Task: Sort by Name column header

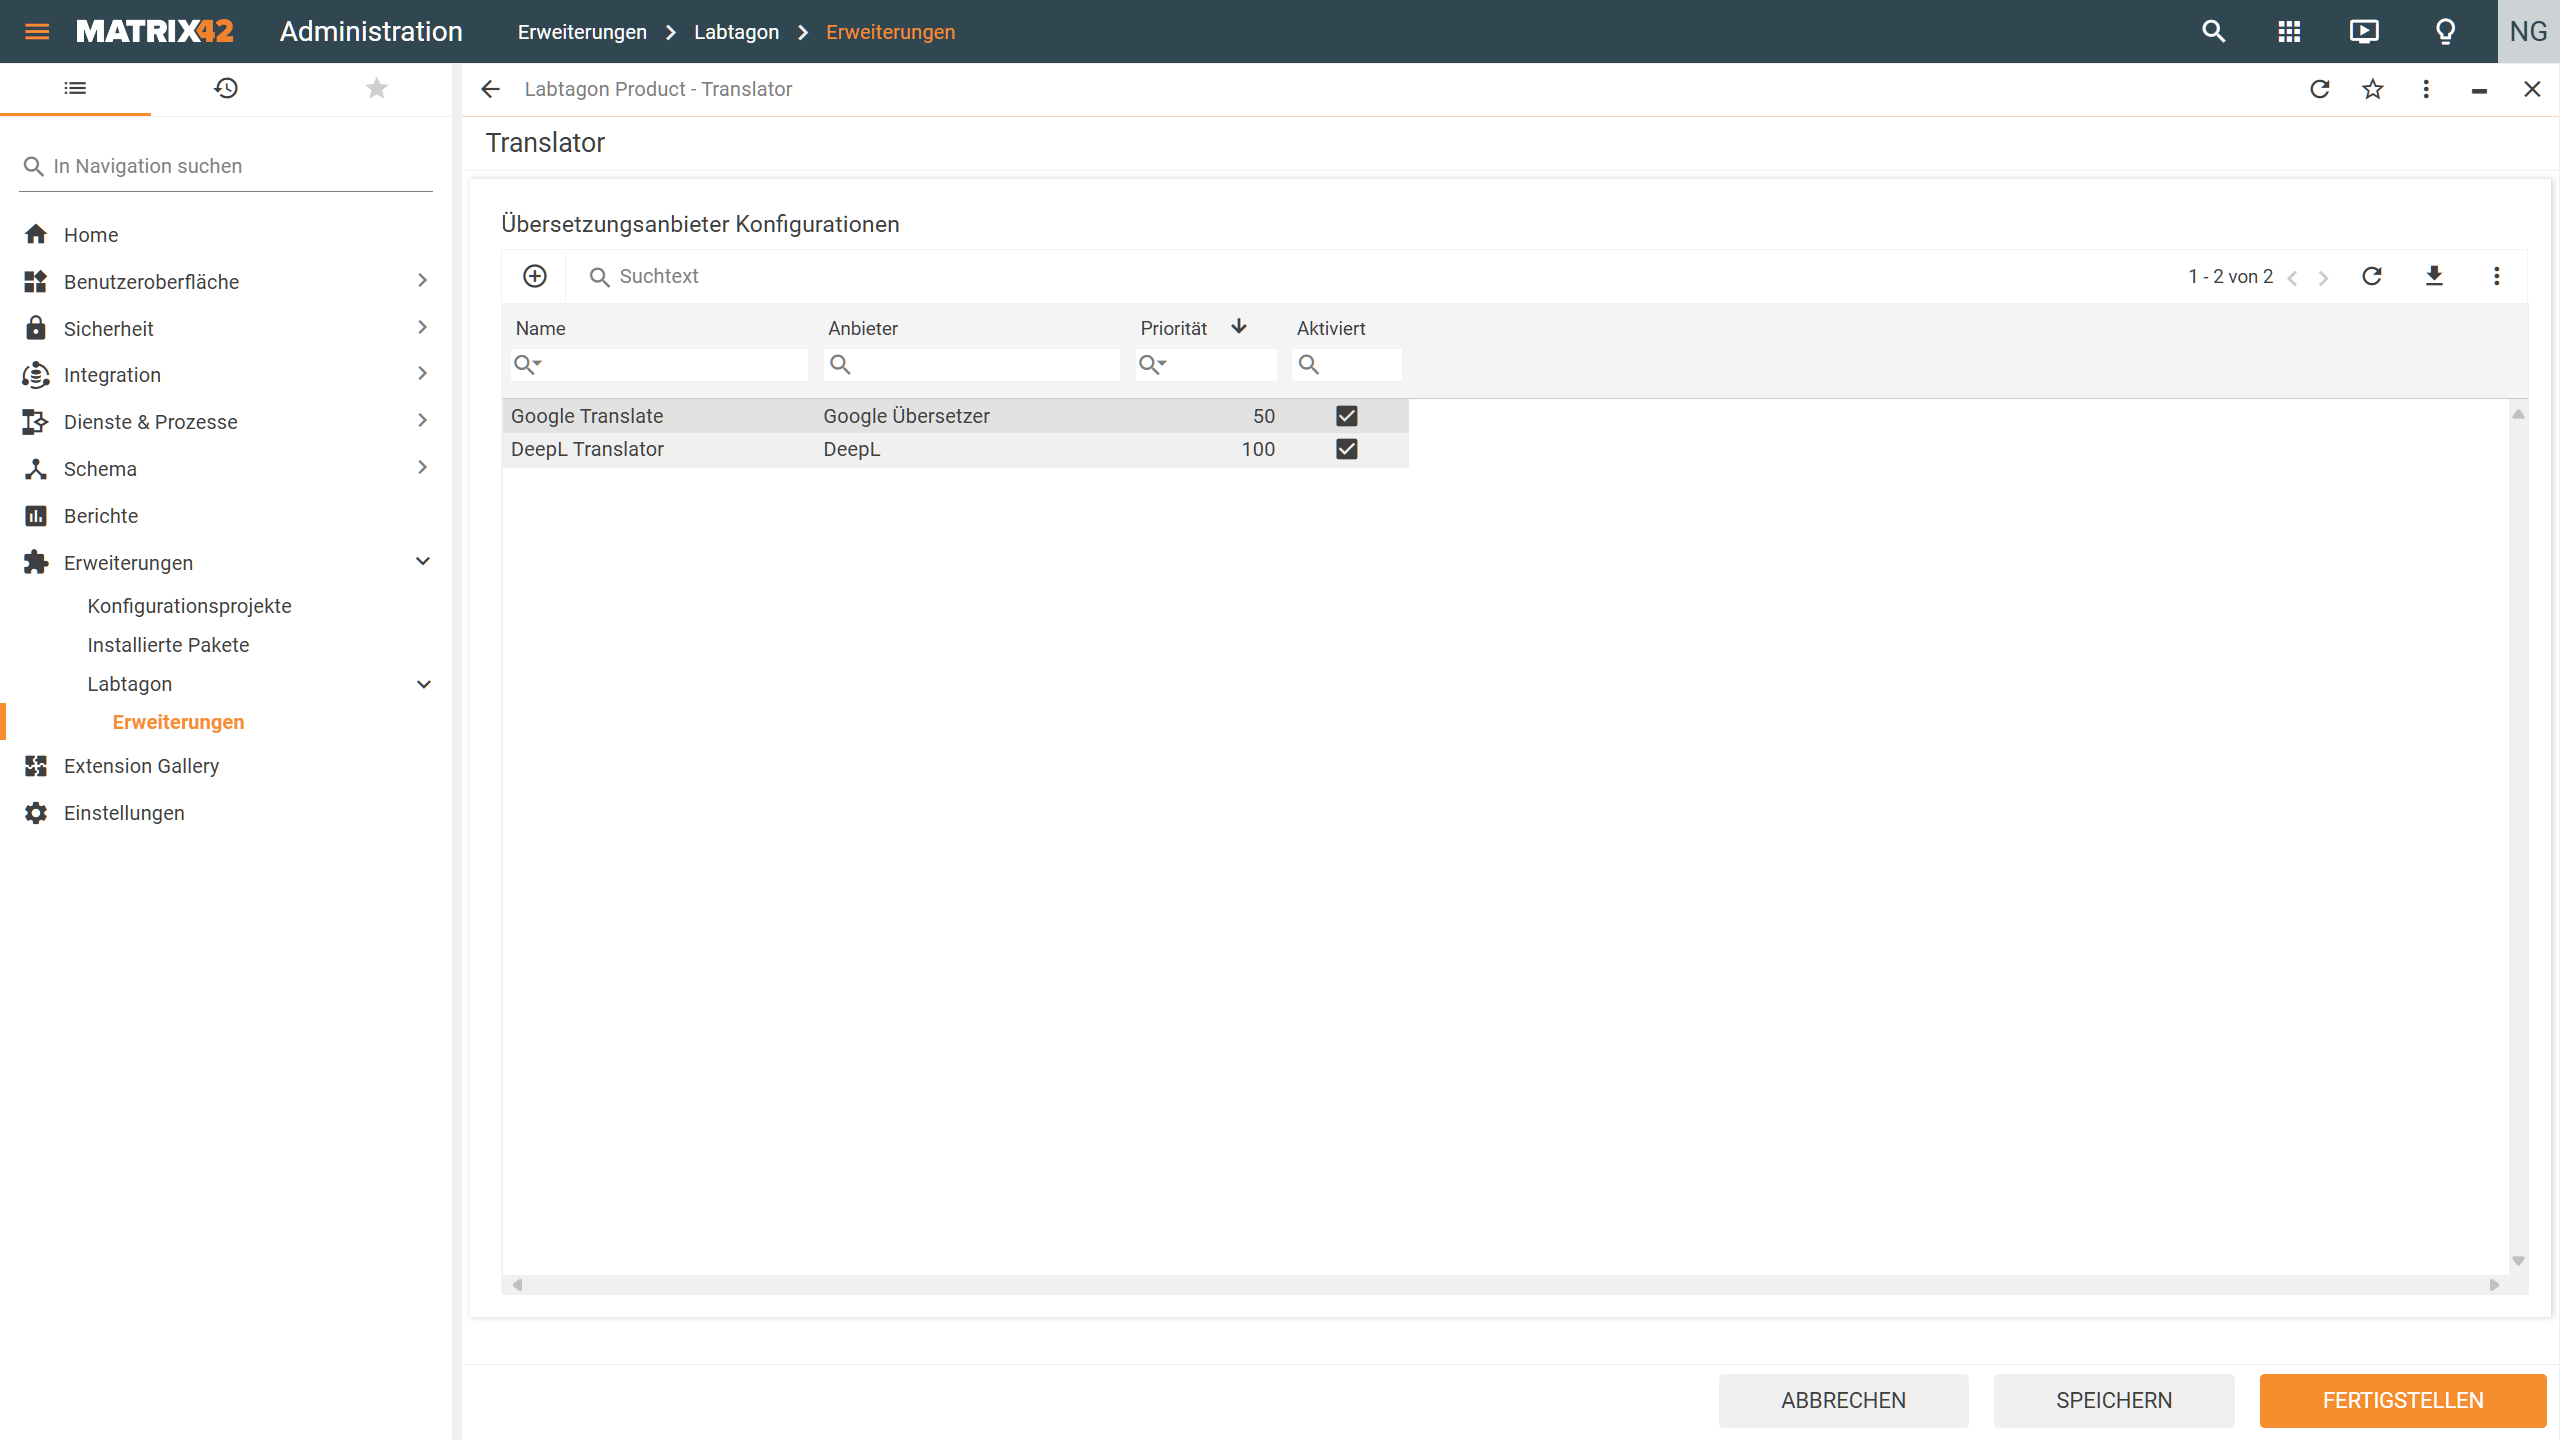Action: point(540,328)
